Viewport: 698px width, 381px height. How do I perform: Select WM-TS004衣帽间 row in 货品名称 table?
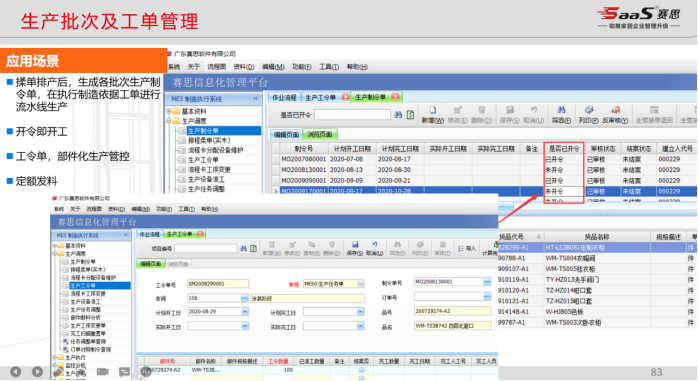(597, 258)
